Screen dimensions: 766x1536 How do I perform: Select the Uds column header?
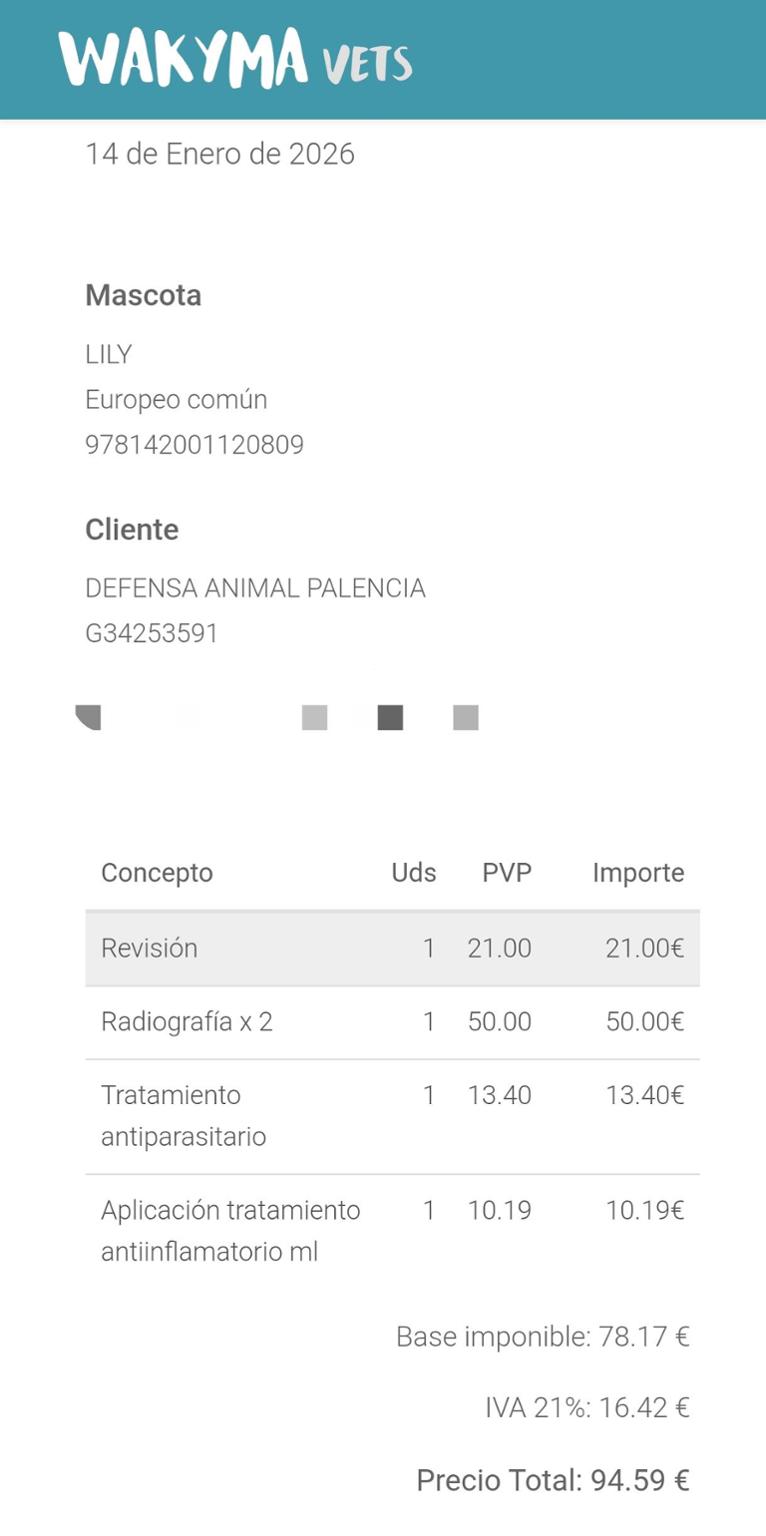click(x=413, y=873)
